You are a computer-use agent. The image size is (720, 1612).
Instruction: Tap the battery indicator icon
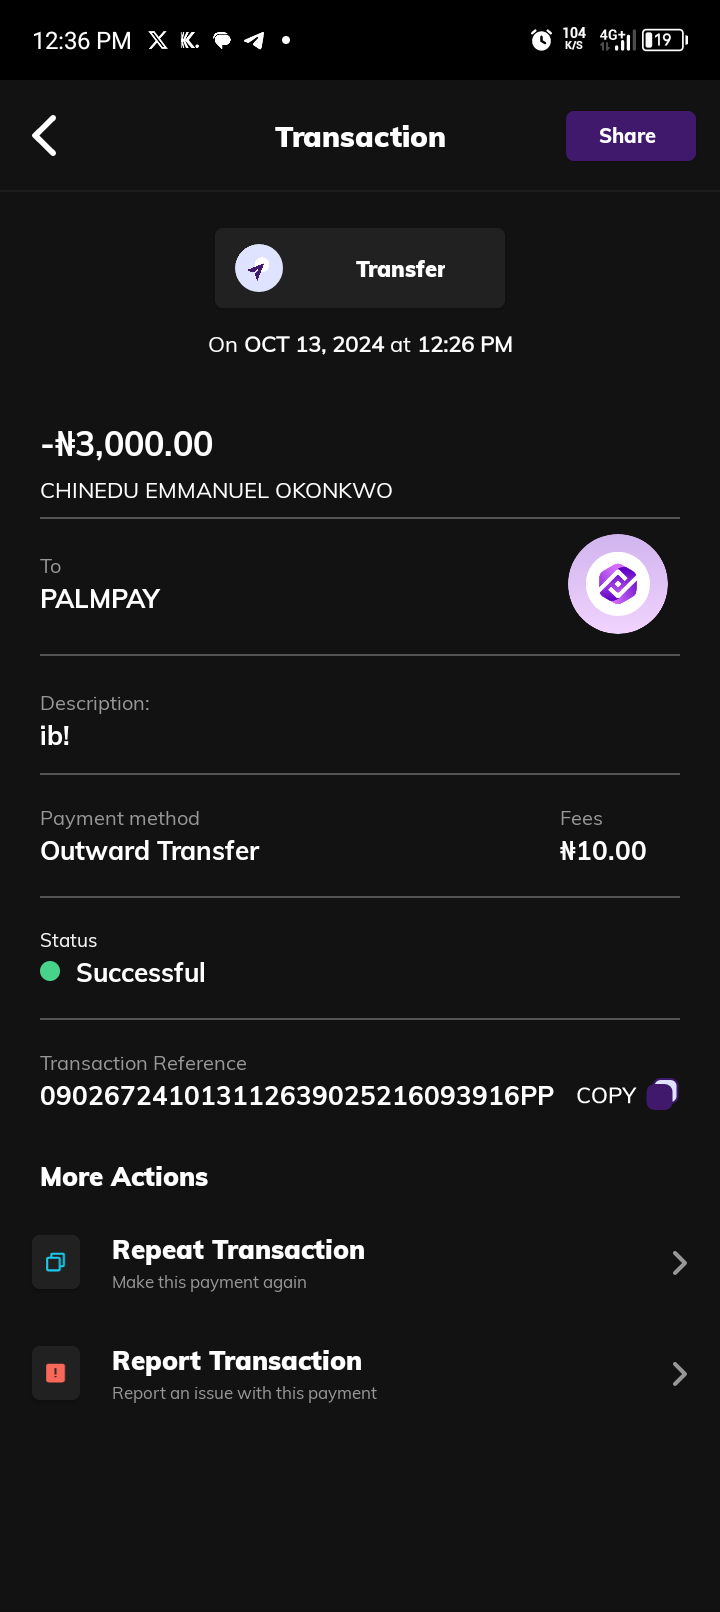click(664, 40)
